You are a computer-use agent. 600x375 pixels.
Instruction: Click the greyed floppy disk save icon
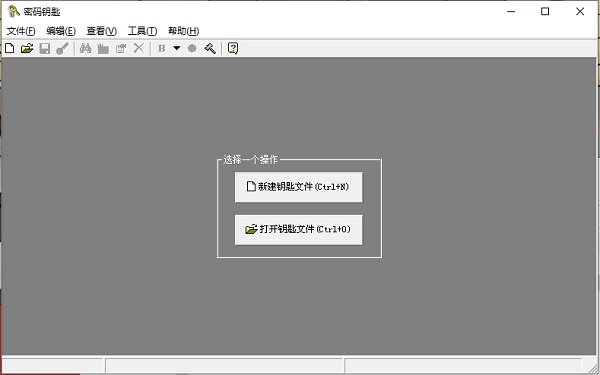click(45, 49)
